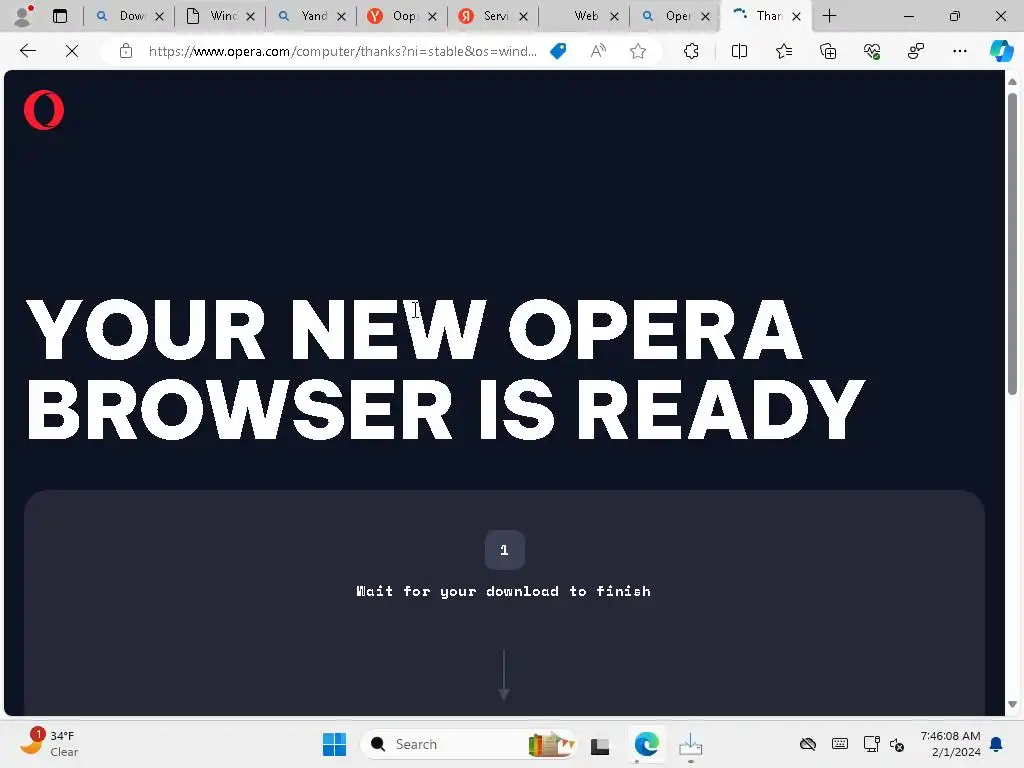Open a new tab with plus button

(x=829, y=16)
